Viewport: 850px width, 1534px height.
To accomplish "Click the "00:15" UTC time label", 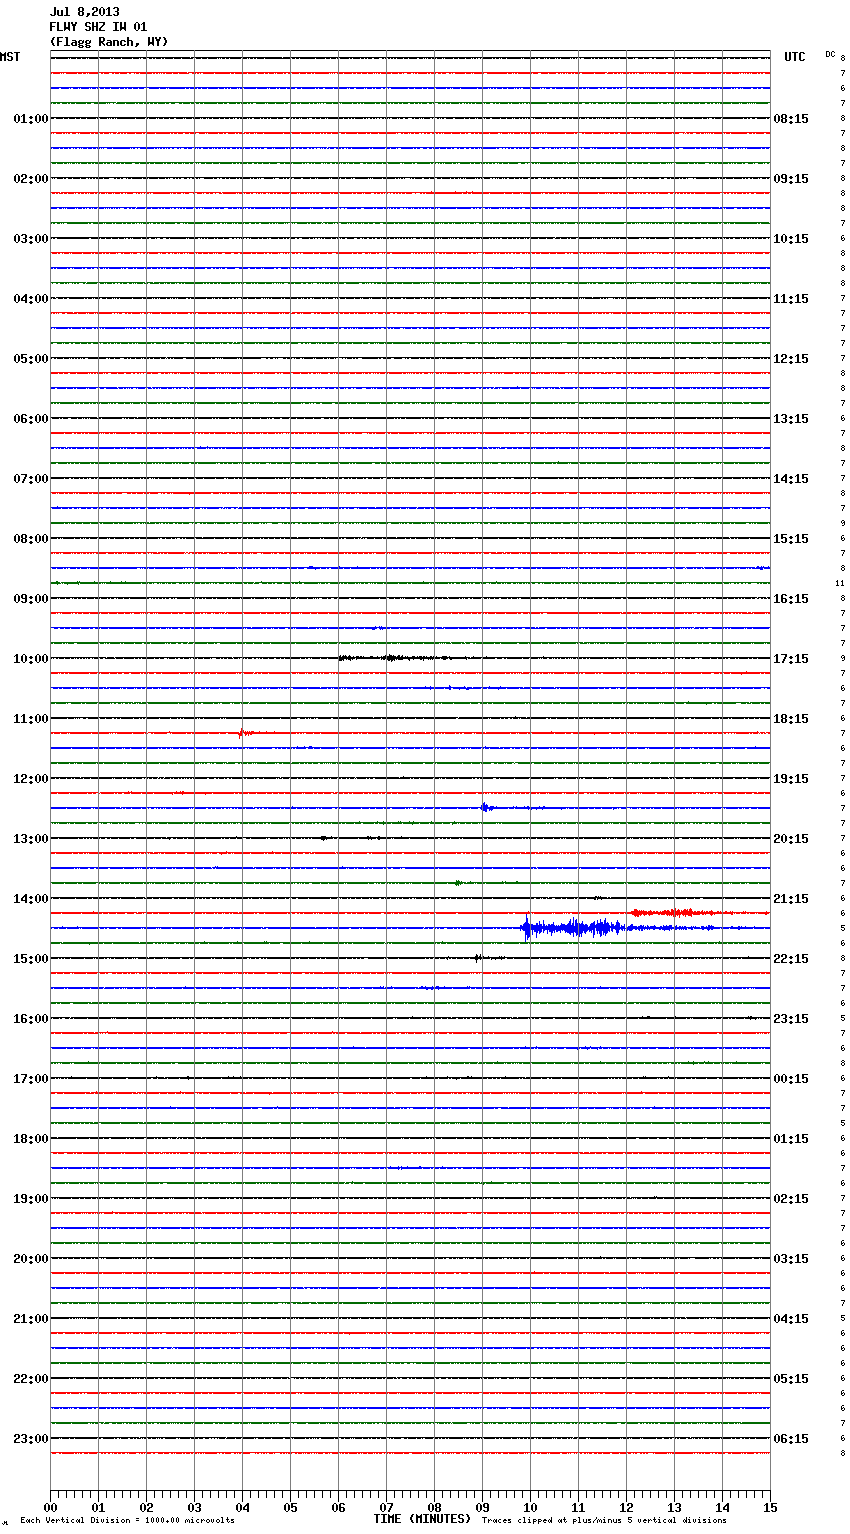I will click(x=791, y=1079).
